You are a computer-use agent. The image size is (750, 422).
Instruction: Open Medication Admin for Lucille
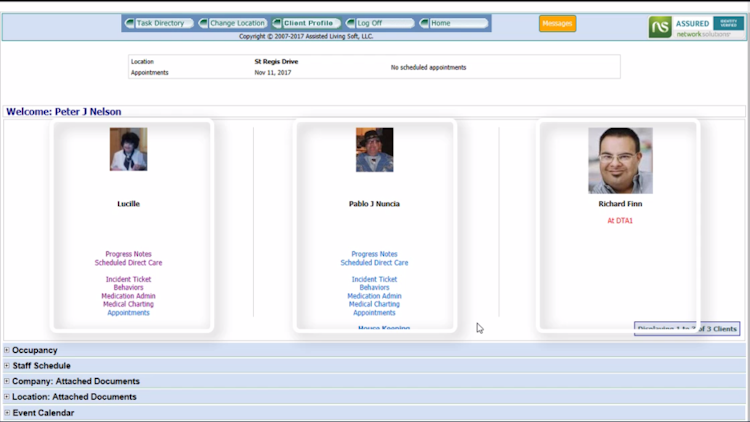pyautogui.click(x=128, y=296)
